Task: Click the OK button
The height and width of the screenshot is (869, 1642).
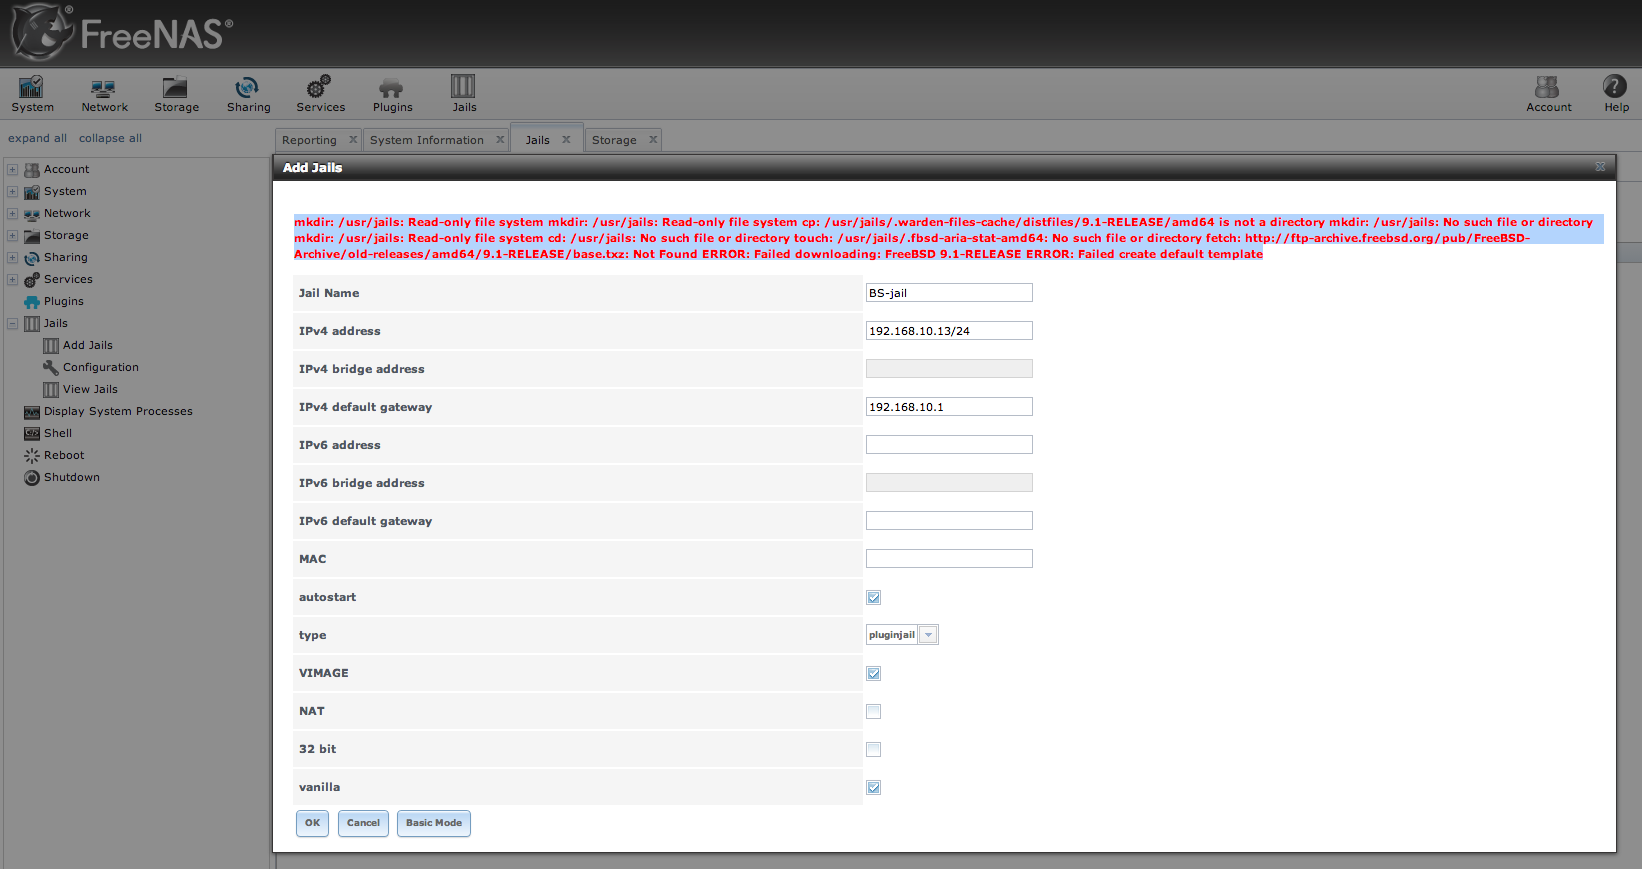Action: coord(312,823)
